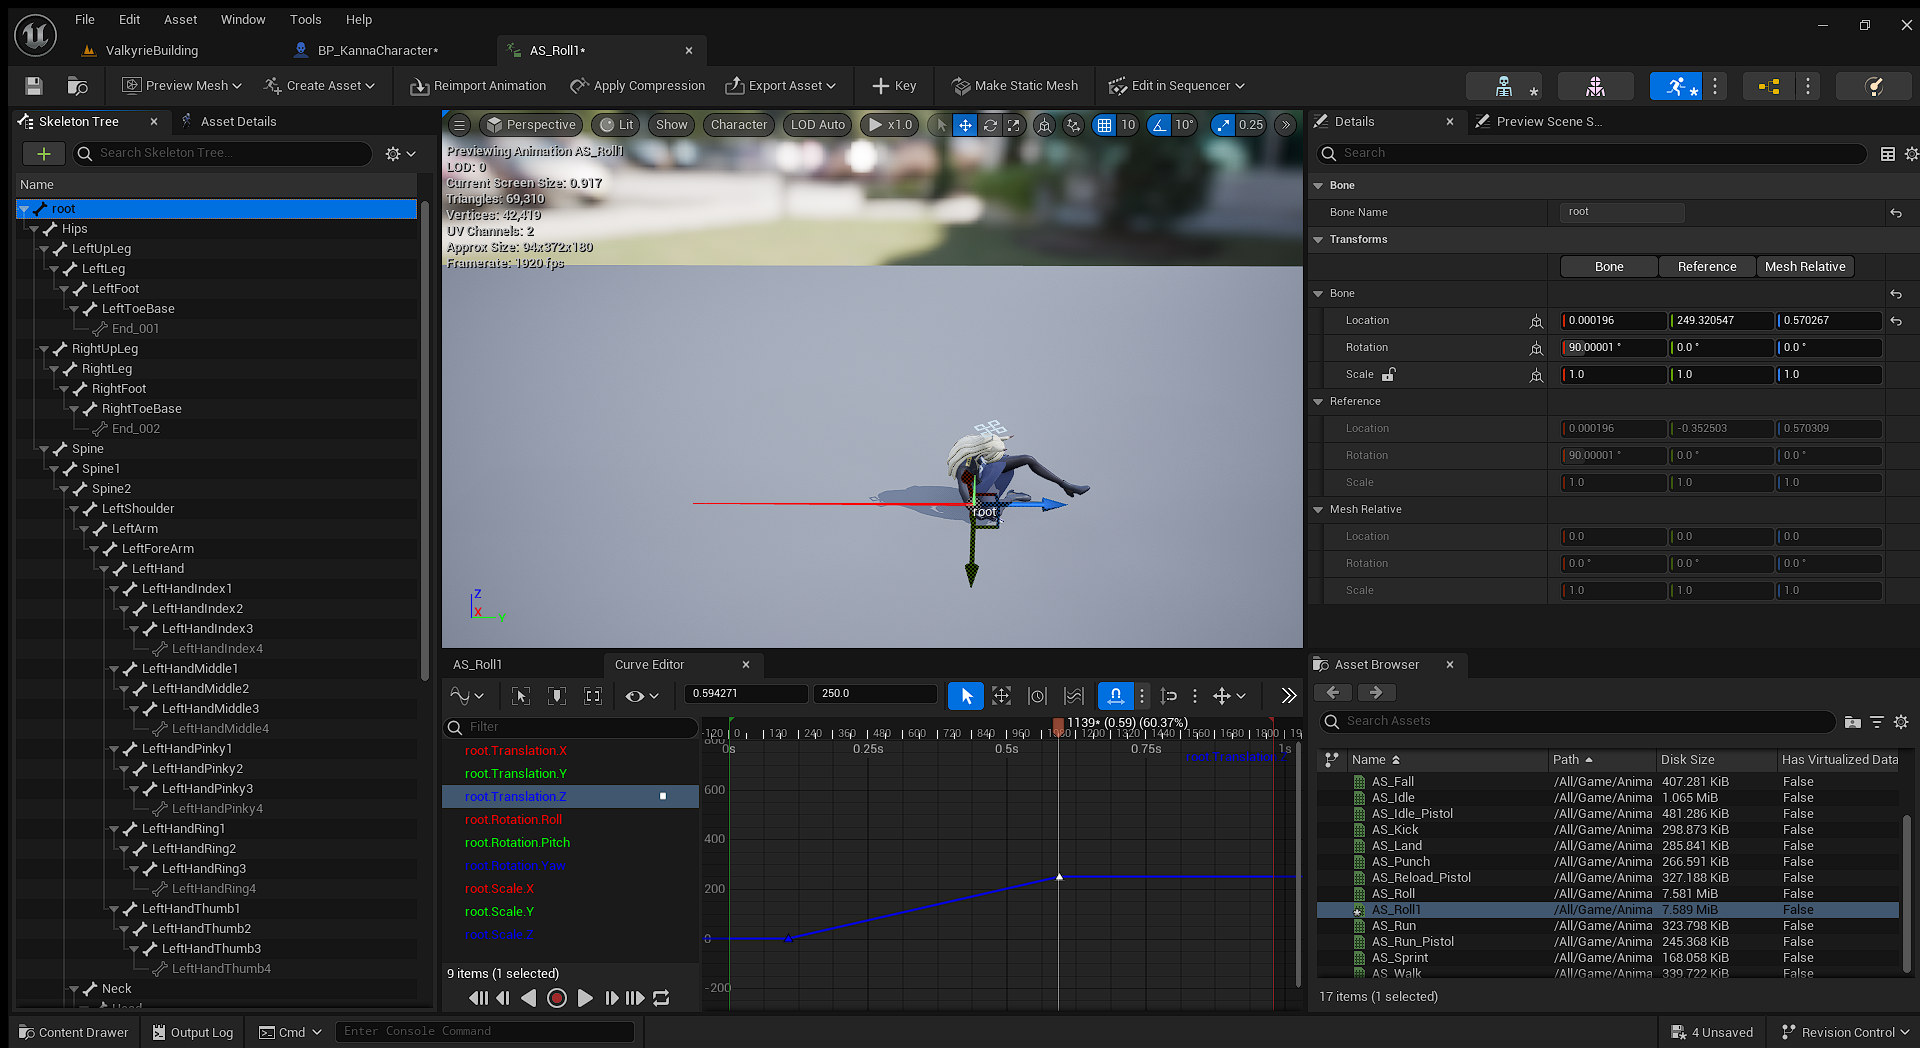Open the Details panel property matrix view
The image size is (1920, 1048).
(1888, 154)
